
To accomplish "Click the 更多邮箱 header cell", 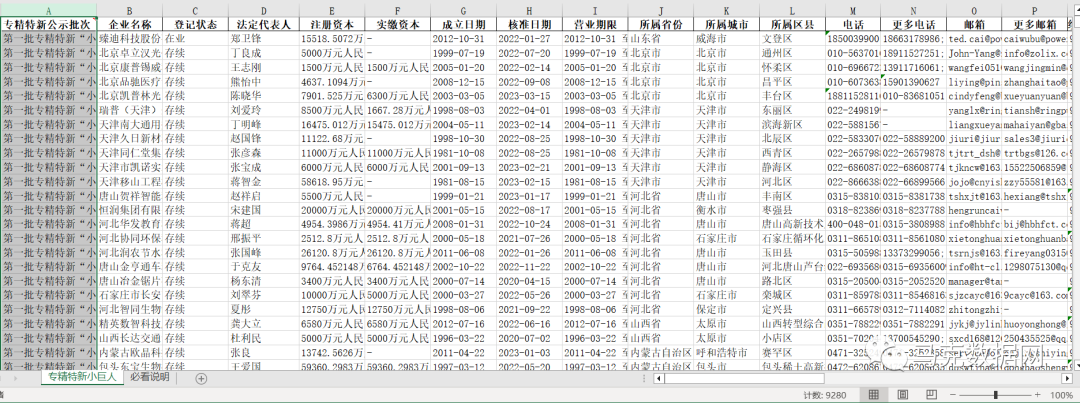I will [x=1035, y=24].
